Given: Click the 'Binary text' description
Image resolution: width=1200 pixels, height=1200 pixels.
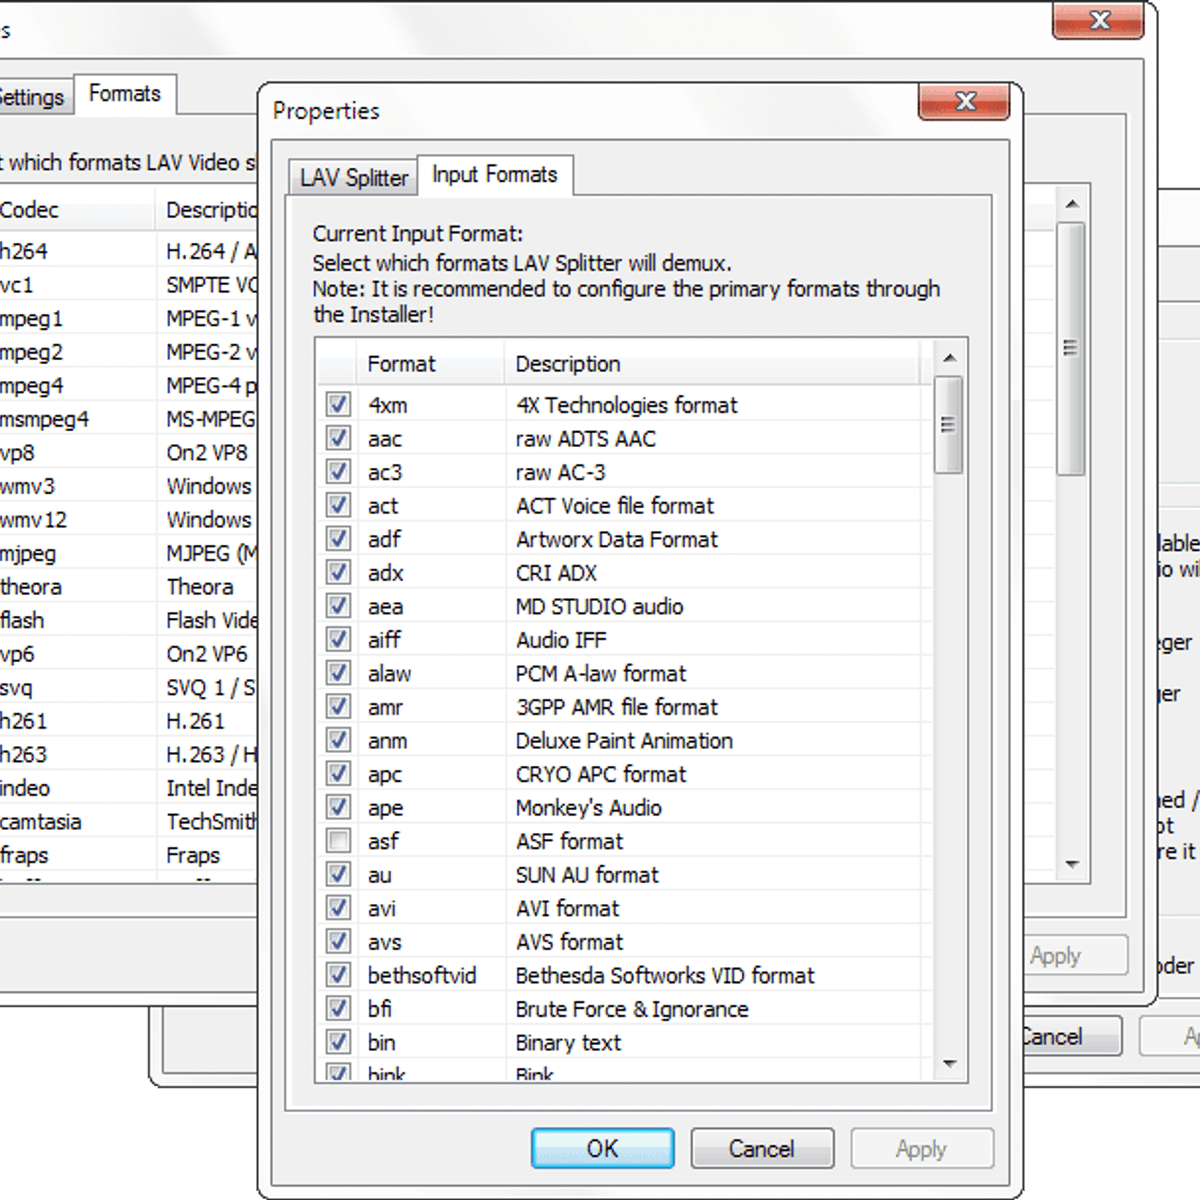Looking at the screenshot, I should (568, 1043).
